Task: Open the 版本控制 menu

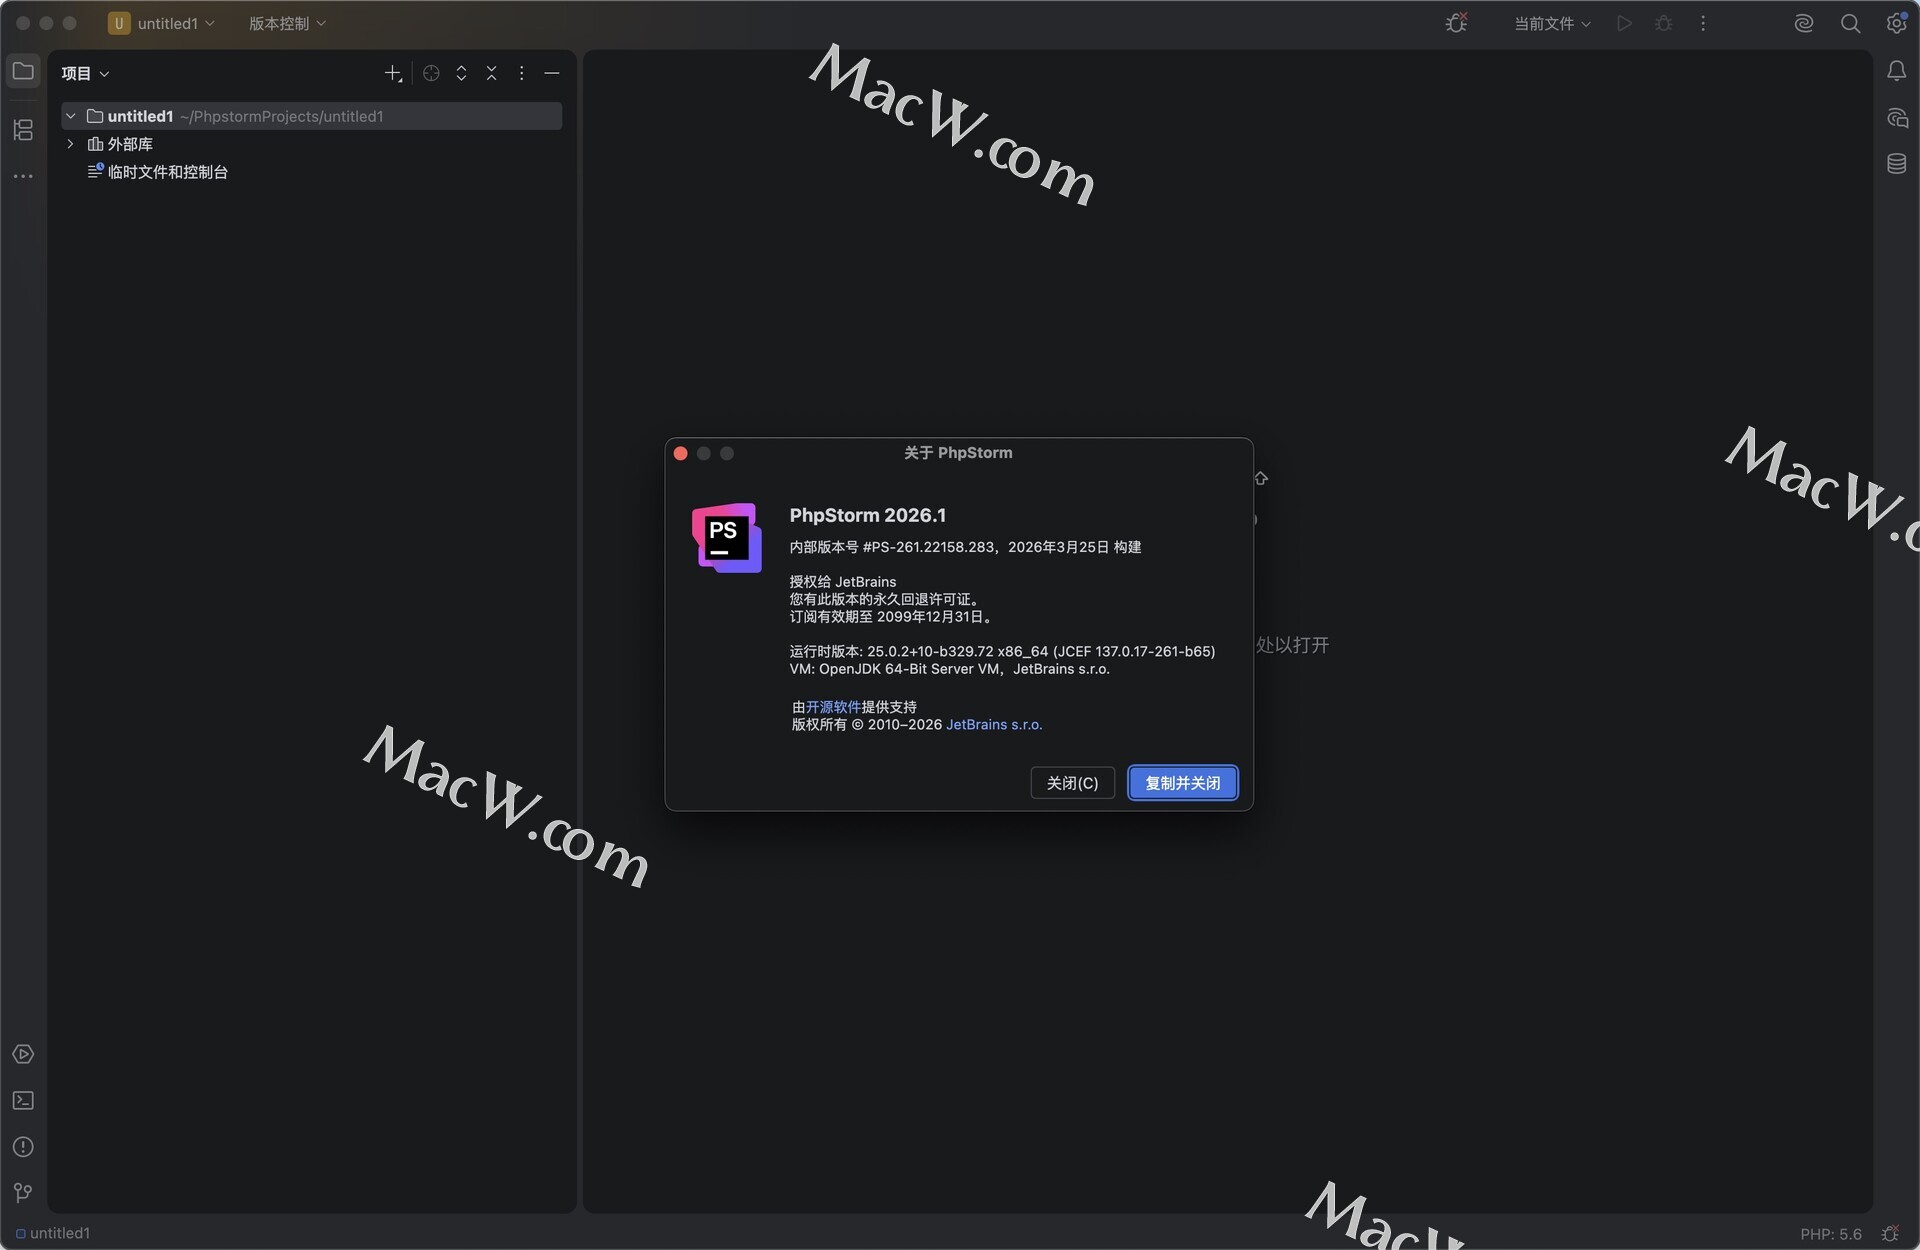Action: [287, 23]
